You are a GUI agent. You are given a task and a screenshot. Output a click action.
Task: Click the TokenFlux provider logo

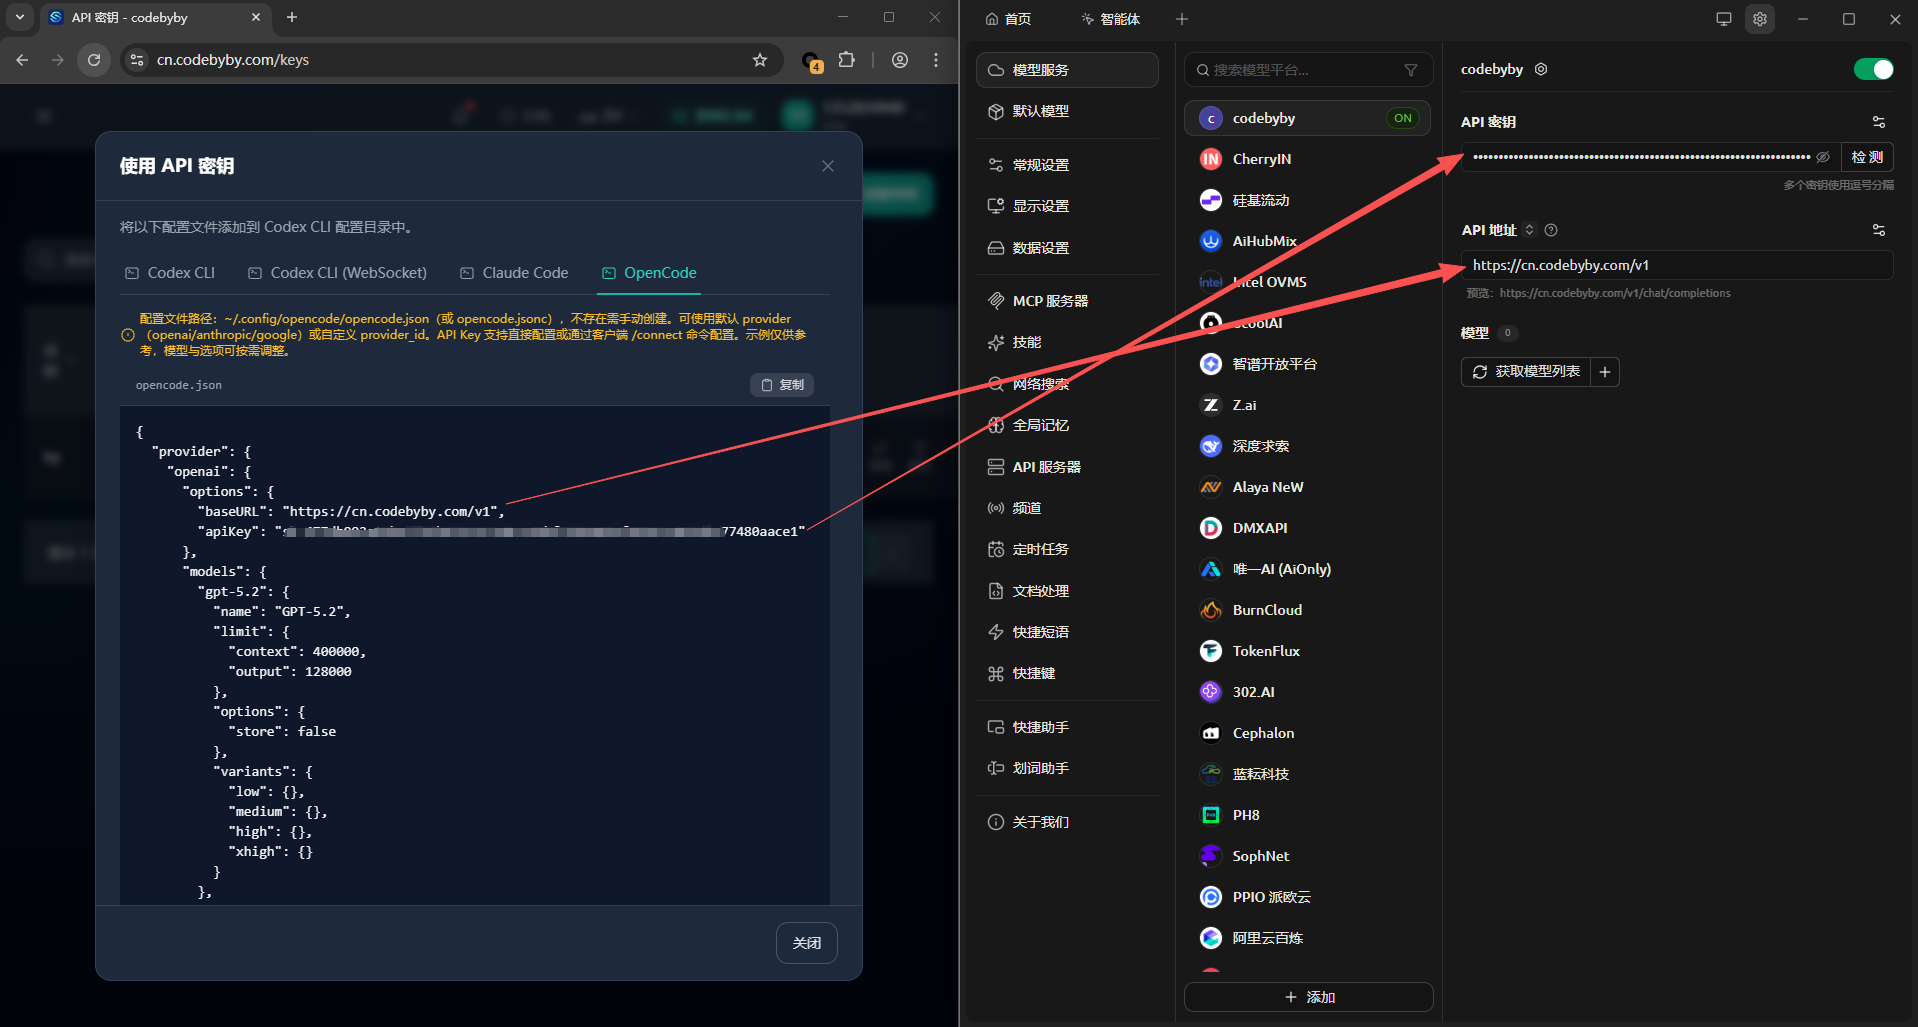(1211, 651)
